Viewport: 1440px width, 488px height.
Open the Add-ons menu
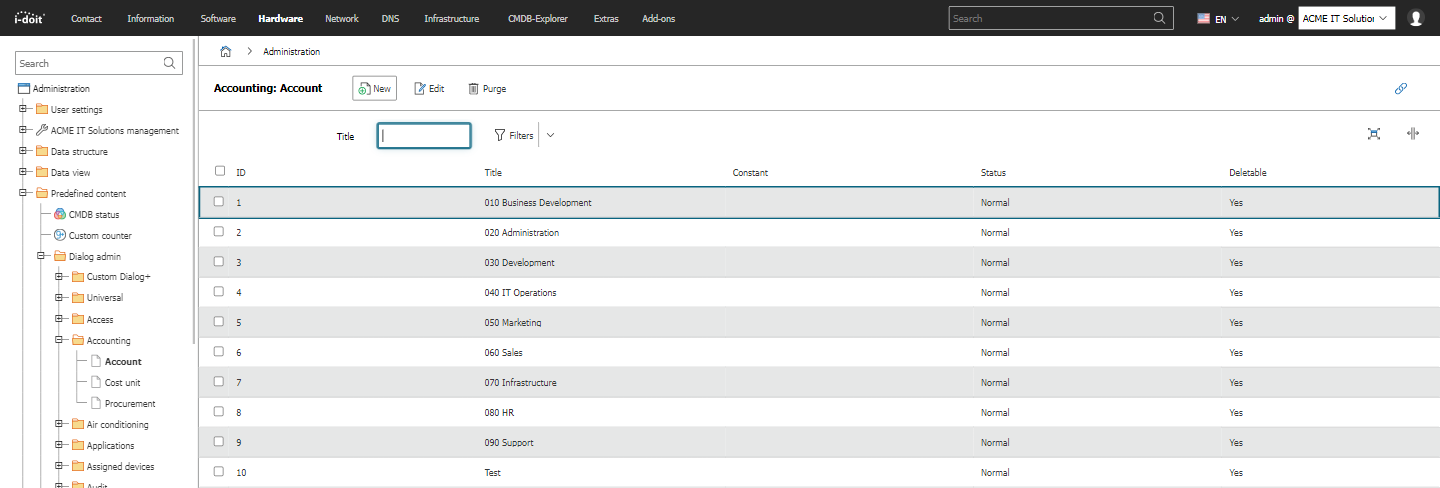658,18
